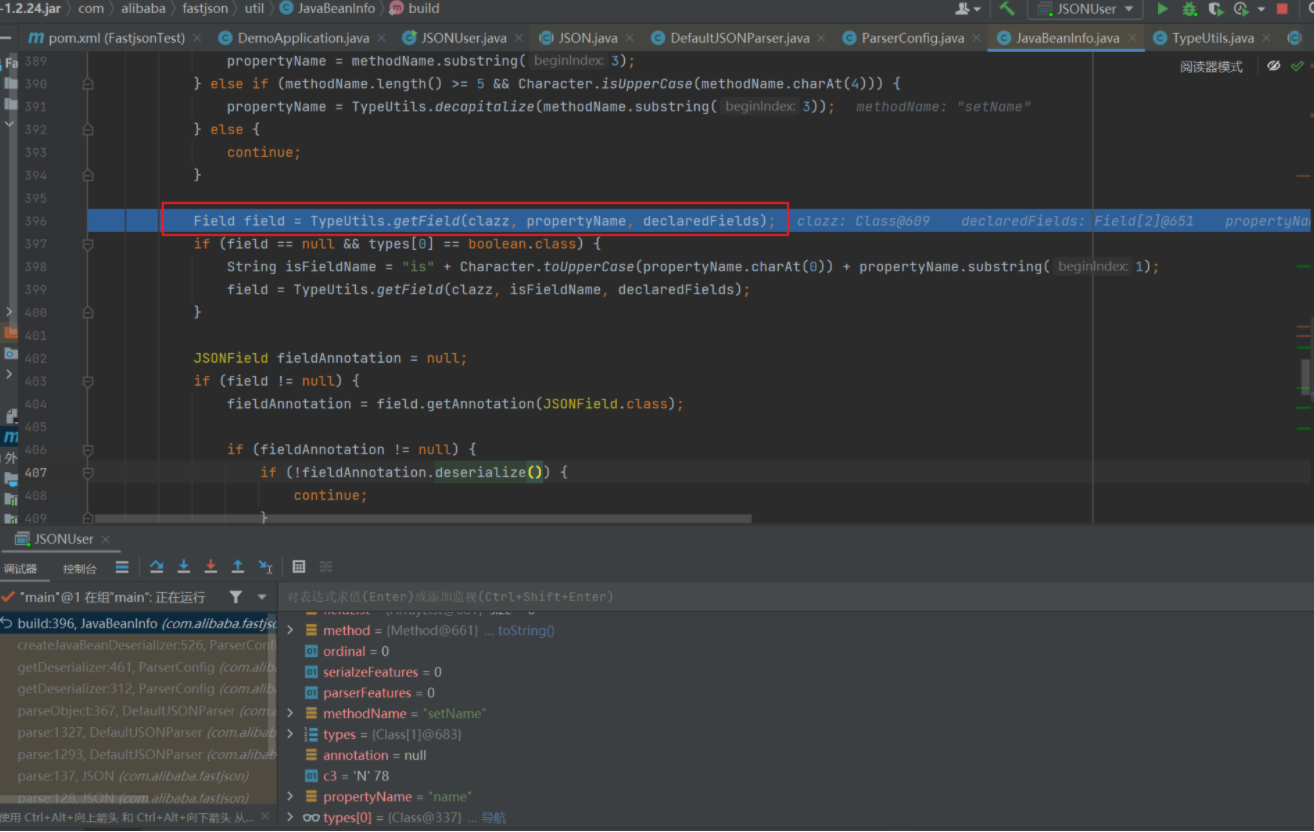Click the expression evaluation input field
Image resolution: width=1314 pixels, height=832 pixels.
(x=796, y=597)
